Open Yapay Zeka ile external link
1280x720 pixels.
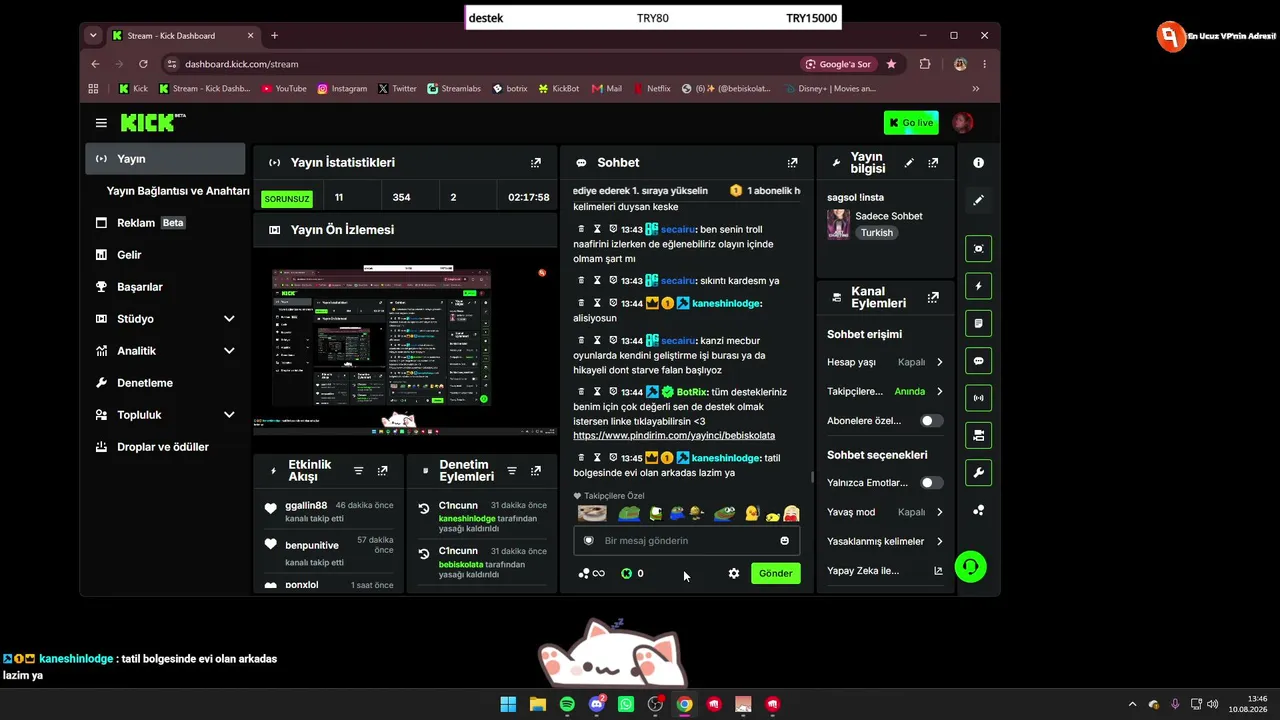tap(885, 571)
